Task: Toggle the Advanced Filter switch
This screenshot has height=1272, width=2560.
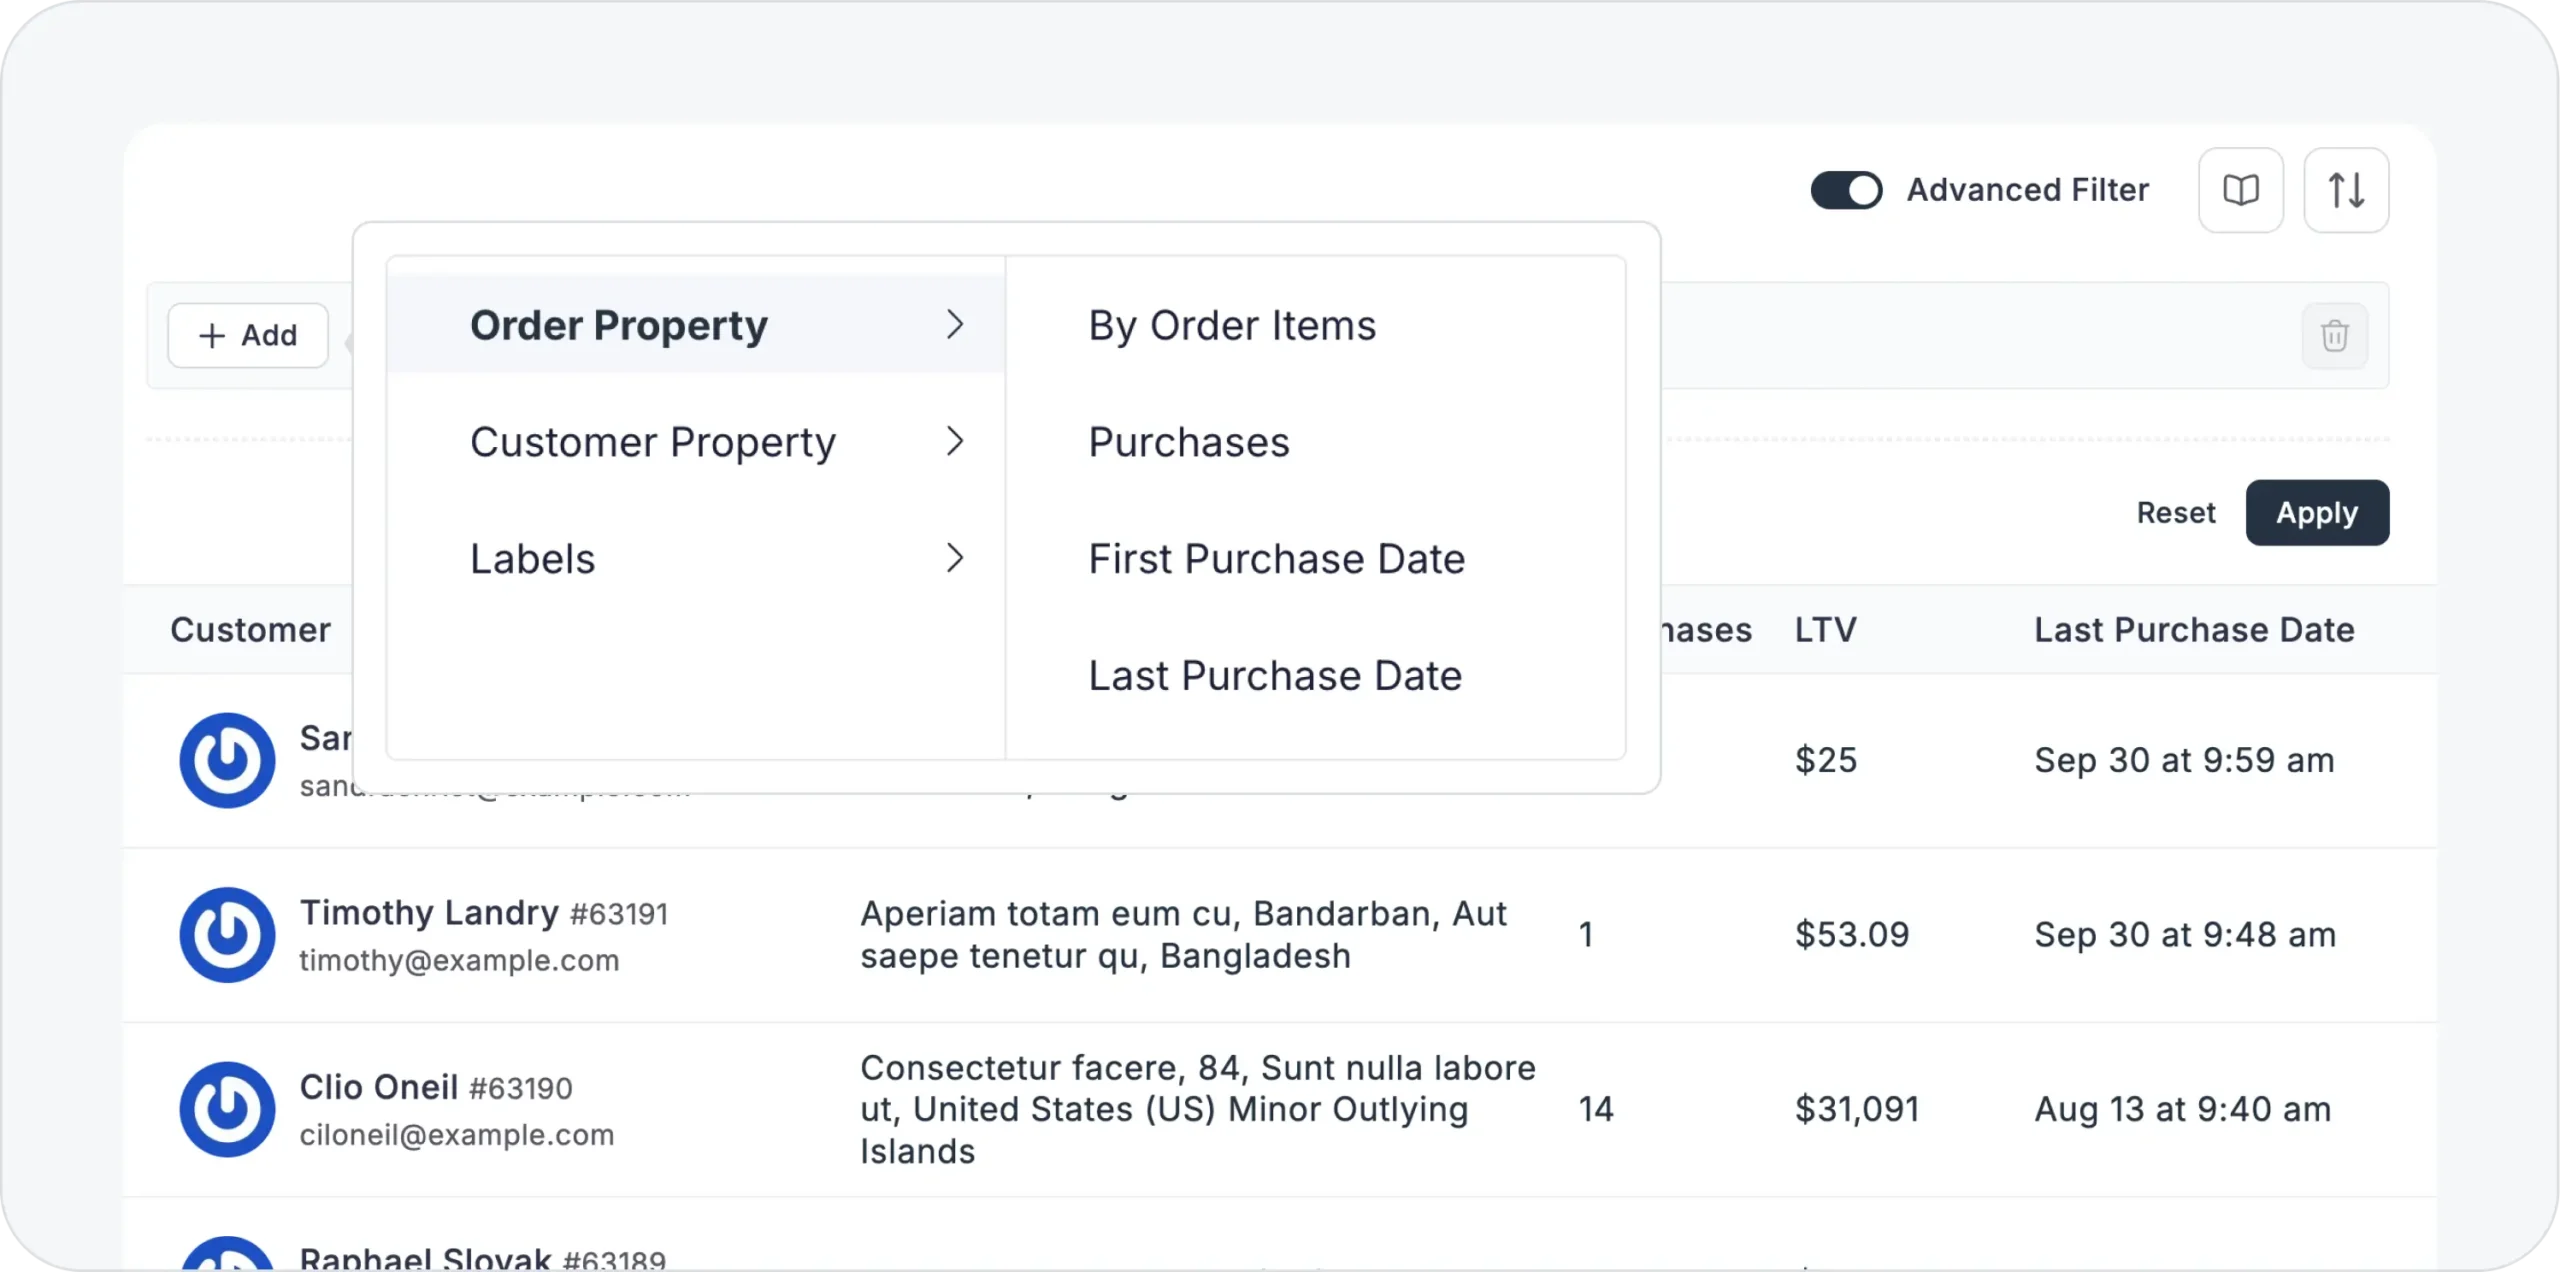Action: (x=1846, y=190)
